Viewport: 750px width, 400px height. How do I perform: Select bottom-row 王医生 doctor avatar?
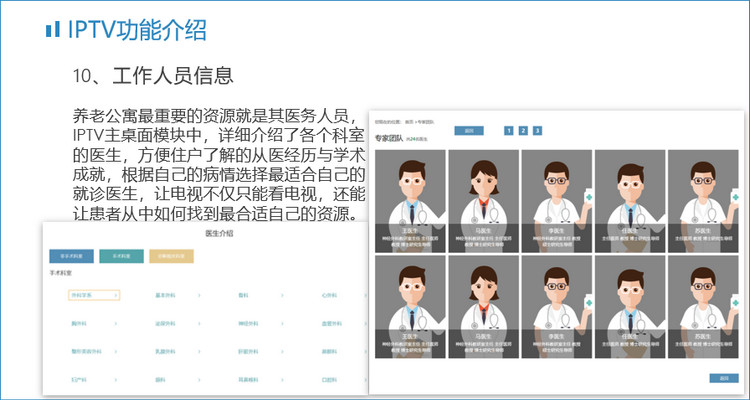point(410,300)
